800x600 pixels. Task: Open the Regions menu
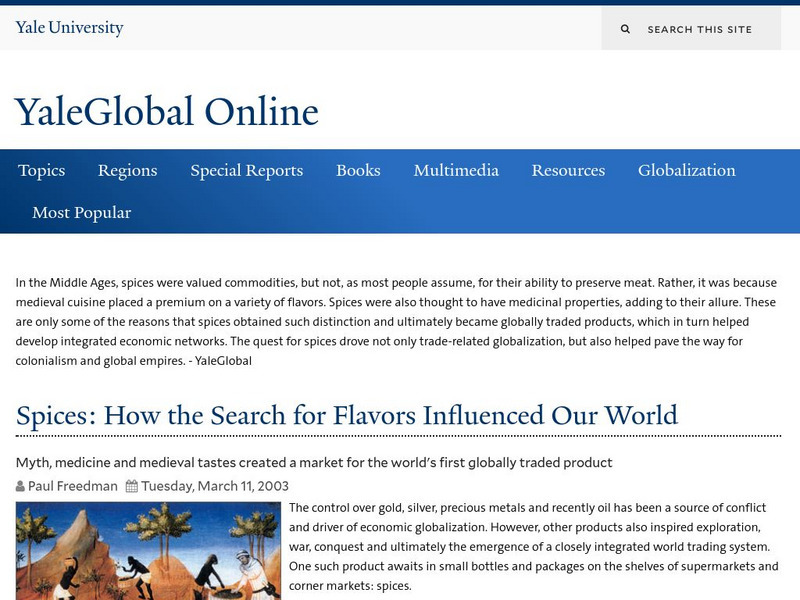(128, 170)
